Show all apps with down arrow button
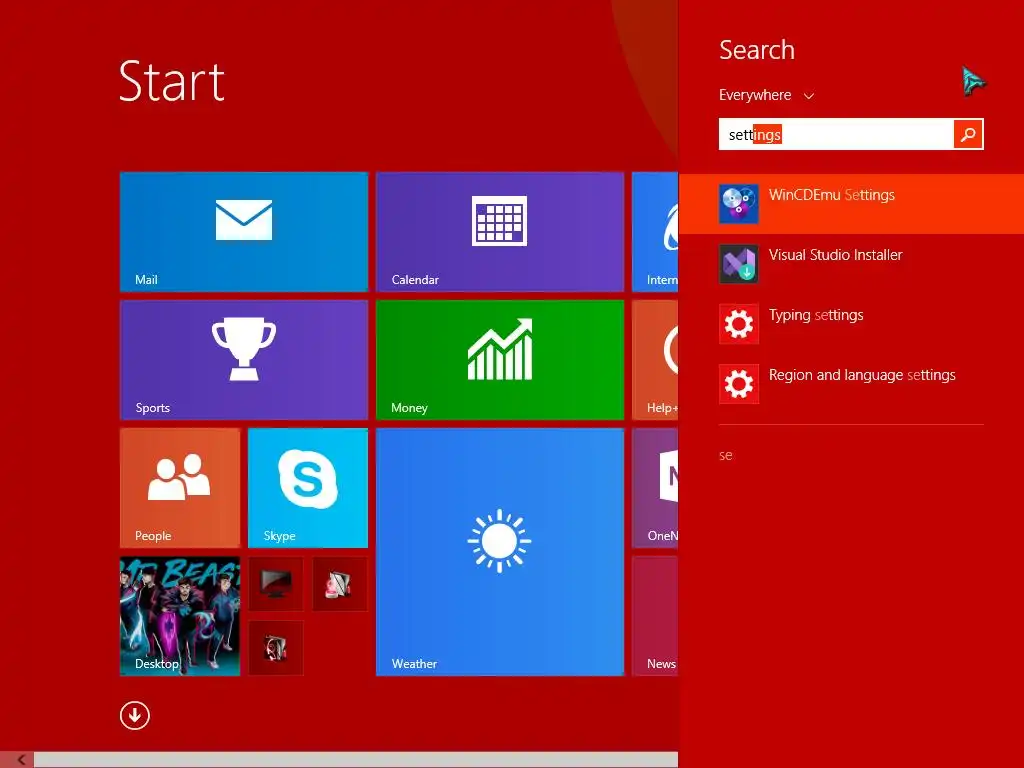 pos(135,715)
